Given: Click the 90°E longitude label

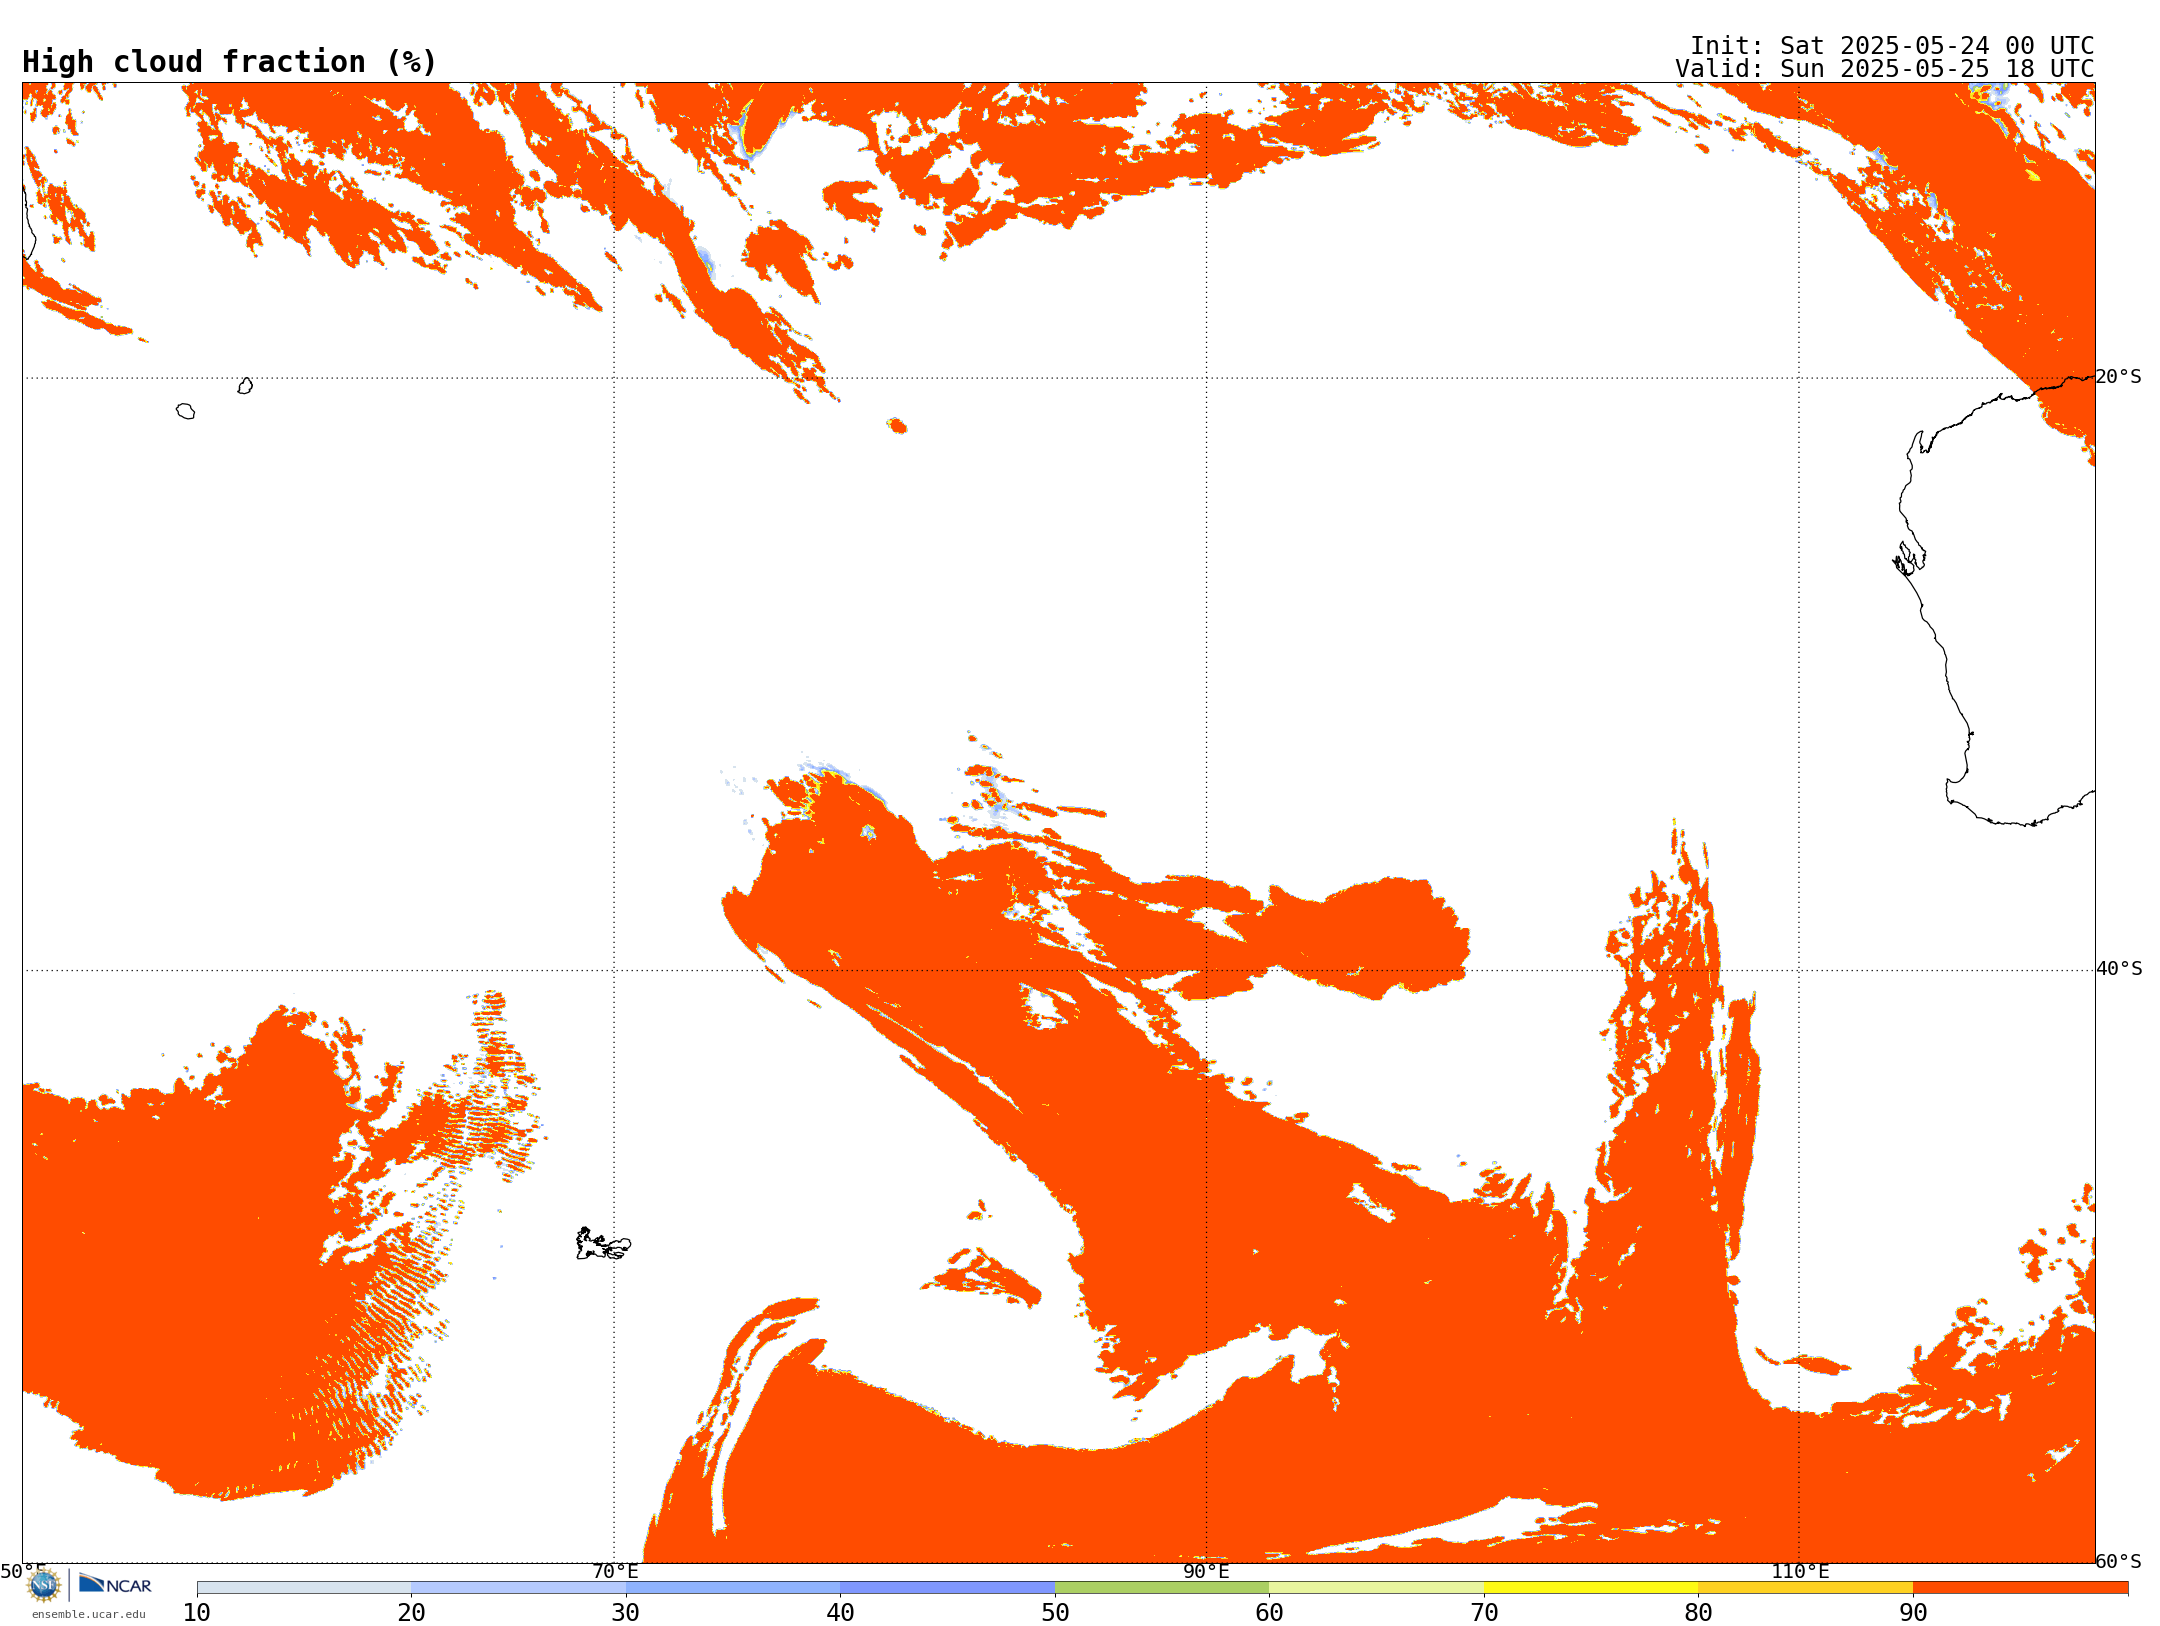Looking at the screenshot, I should click(1206, 1571).
